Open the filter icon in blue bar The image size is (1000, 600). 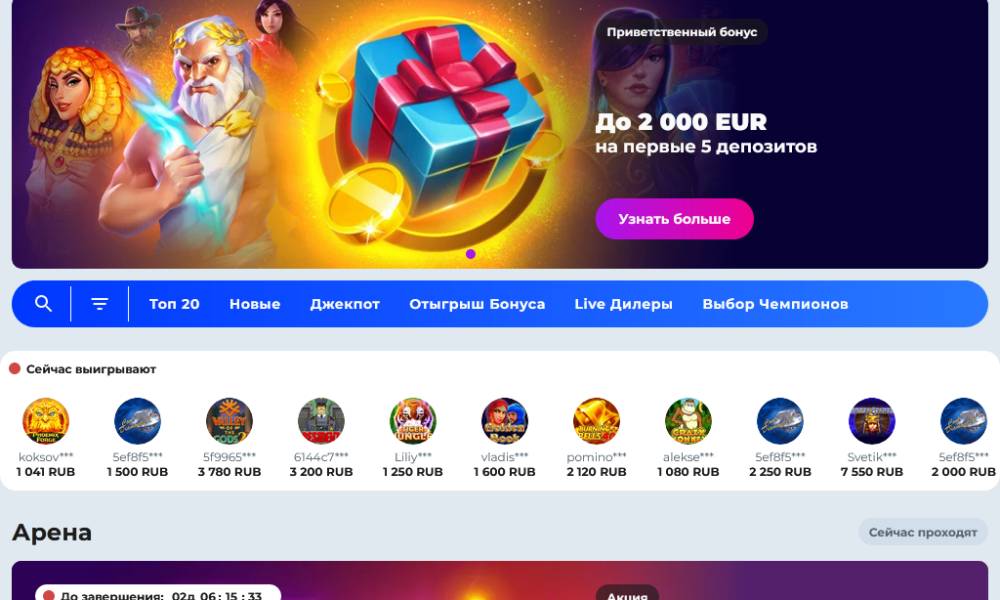click(x=99, y=304)
